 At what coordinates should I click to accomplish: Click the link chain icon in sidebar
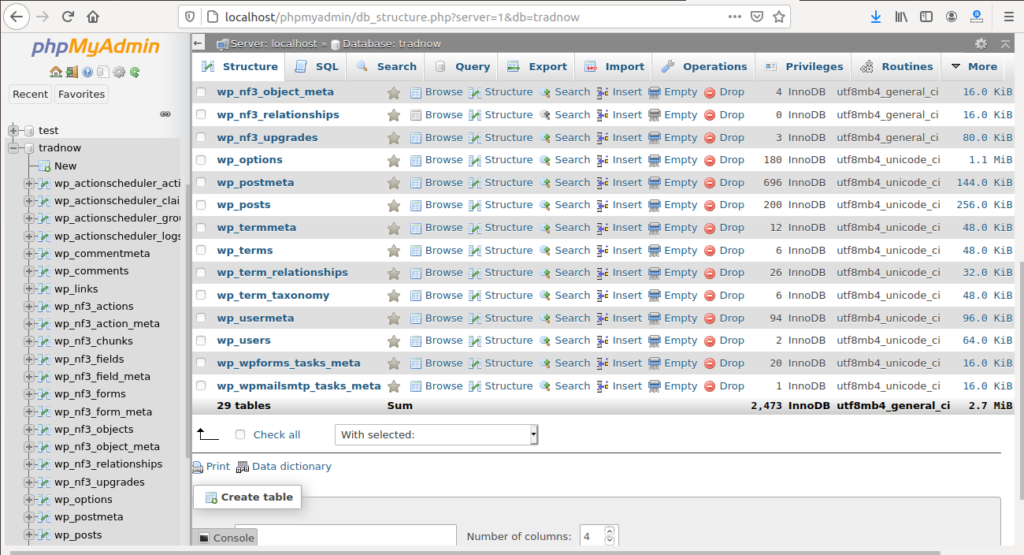[x=165, y=114]
